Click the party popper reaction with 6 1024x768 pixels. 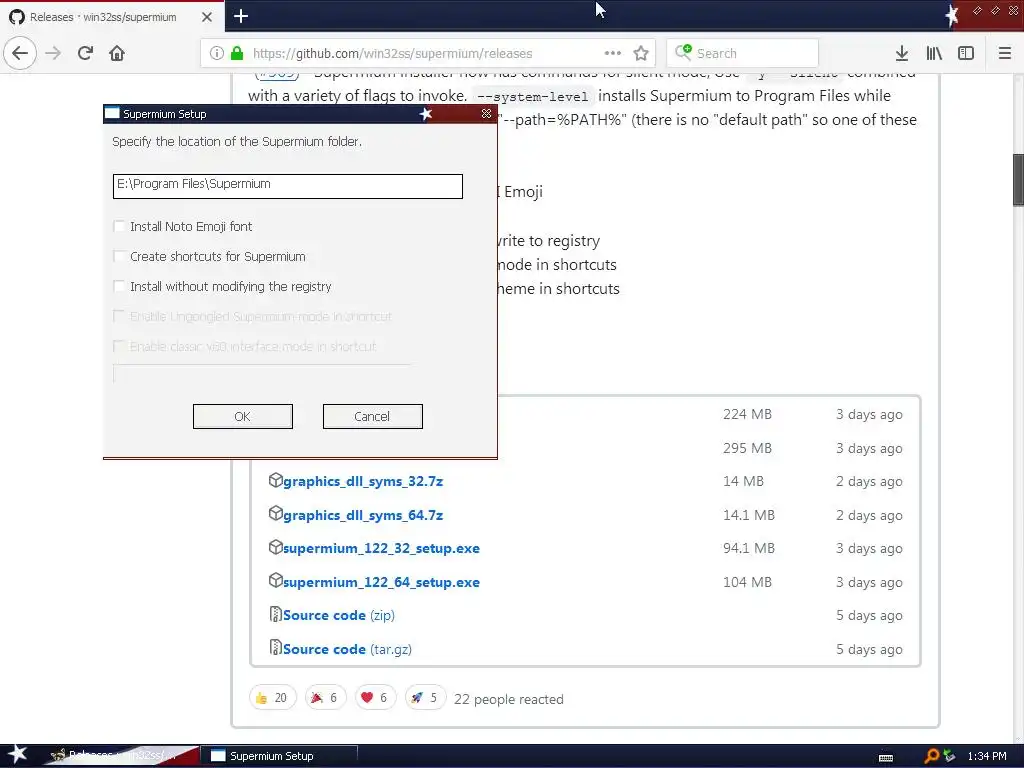click(x=325, y=698)
